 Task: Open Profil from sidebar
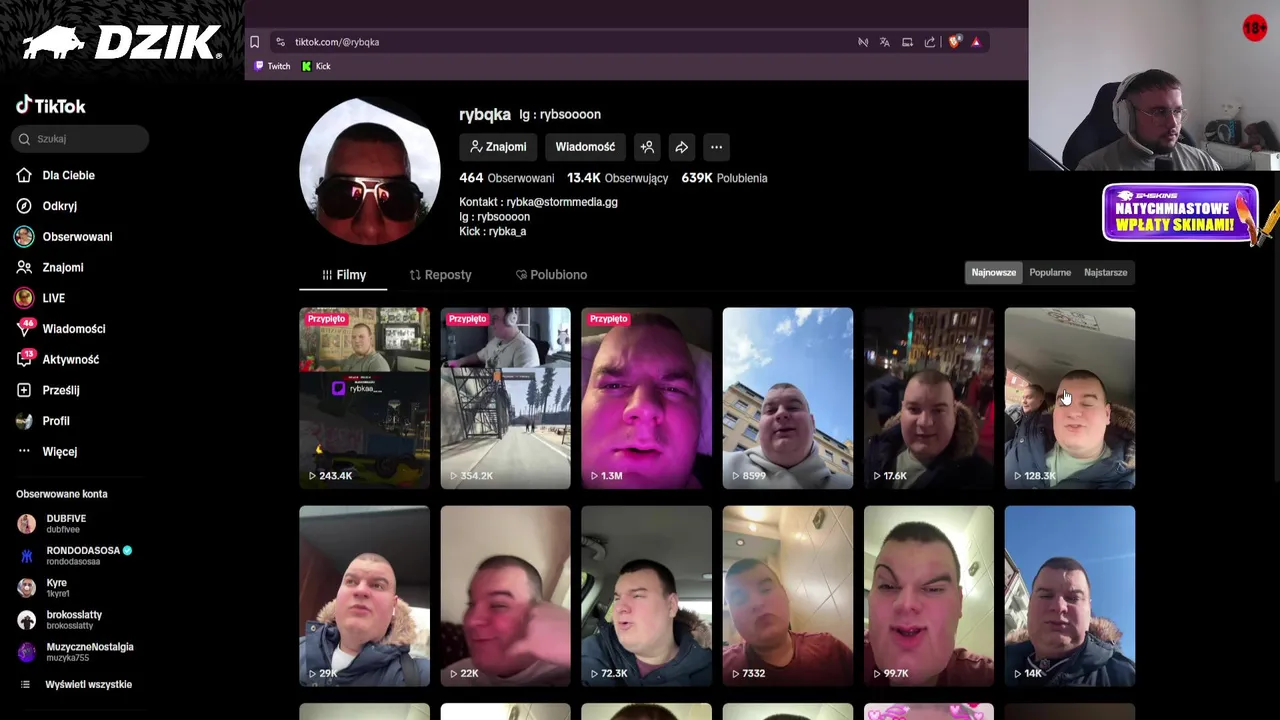click(x=56, y=421)
